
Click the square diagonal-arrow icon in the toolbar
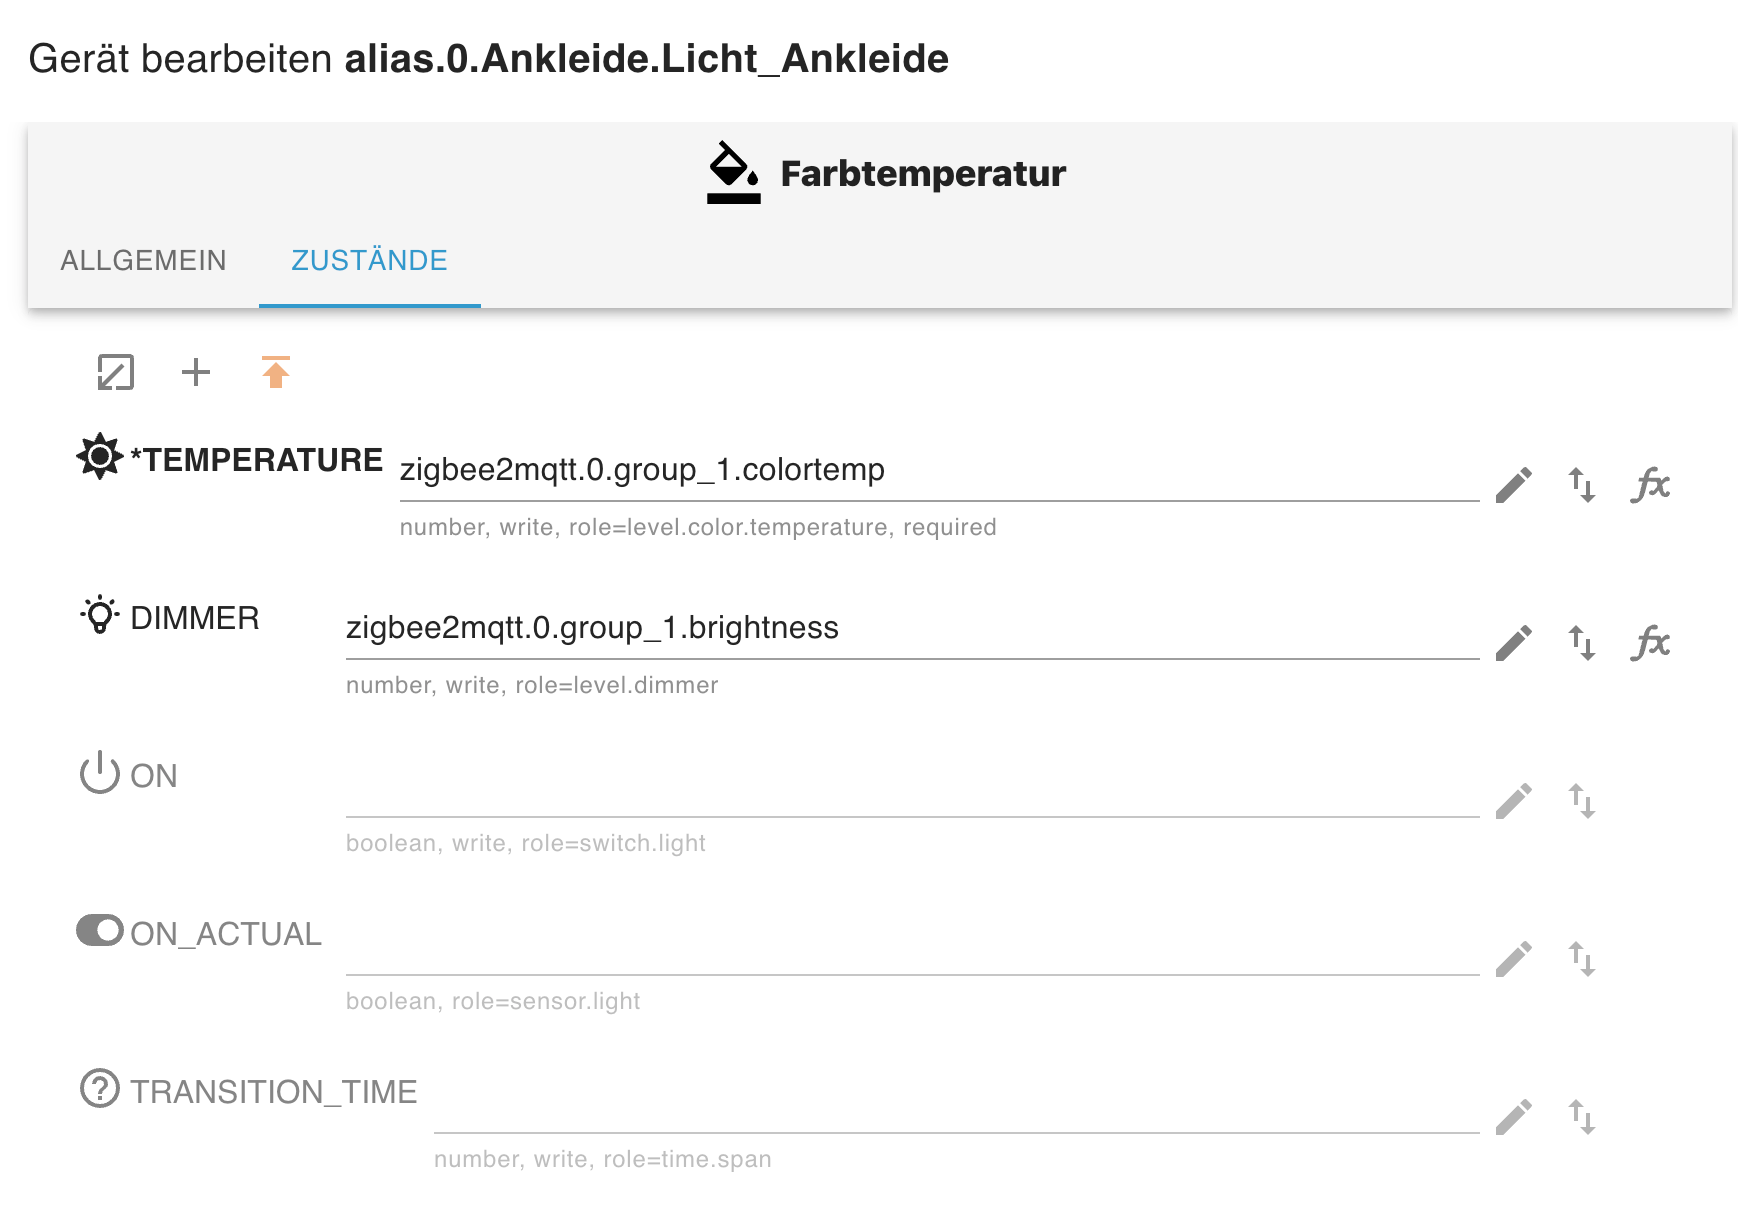coord(116,372)
